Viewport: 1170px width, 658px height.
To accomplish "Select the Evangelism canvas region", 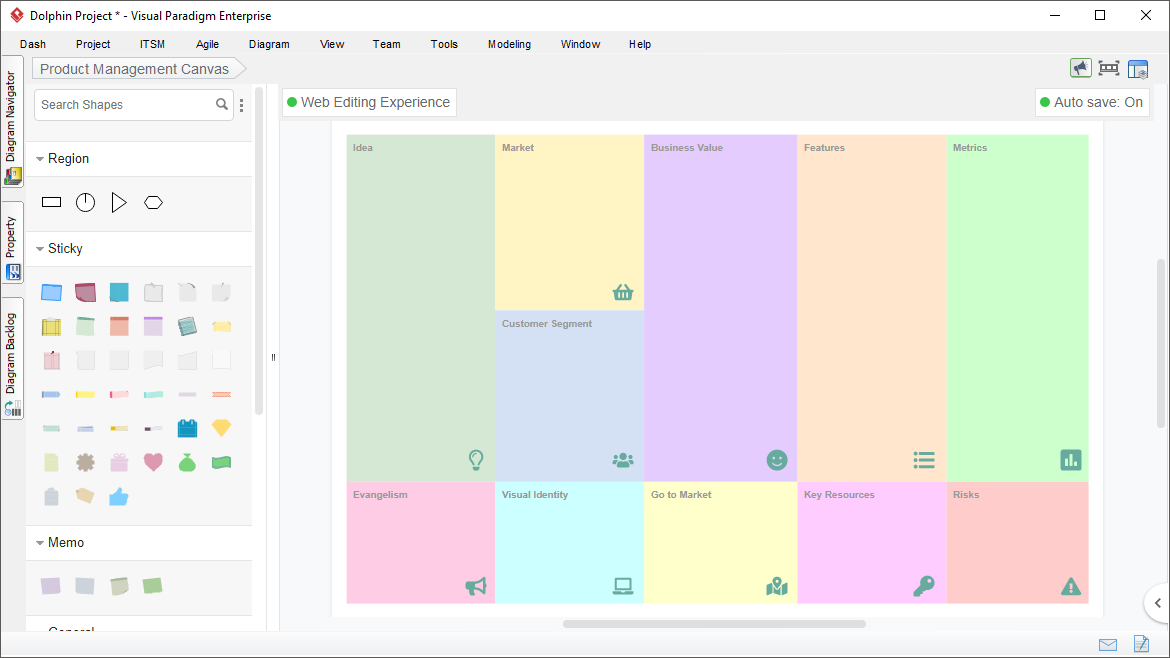I will 421,543.
